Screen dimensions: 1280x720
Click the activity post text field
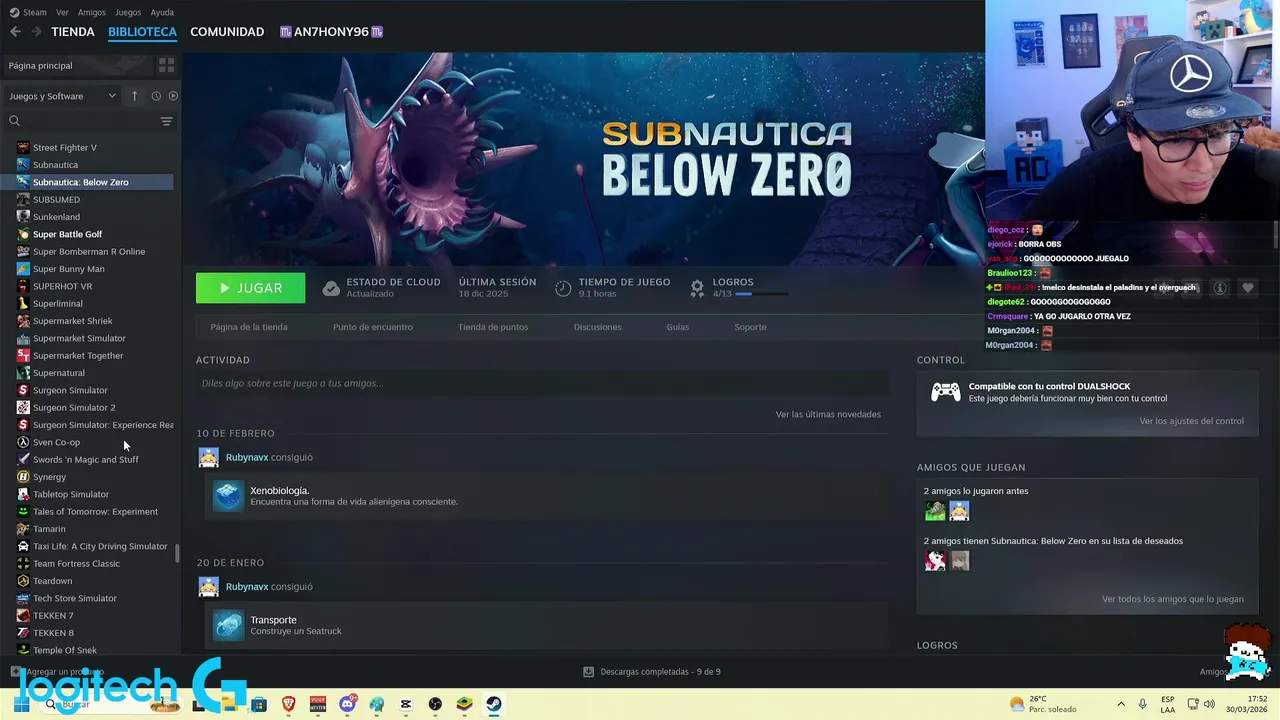point(542,383)
